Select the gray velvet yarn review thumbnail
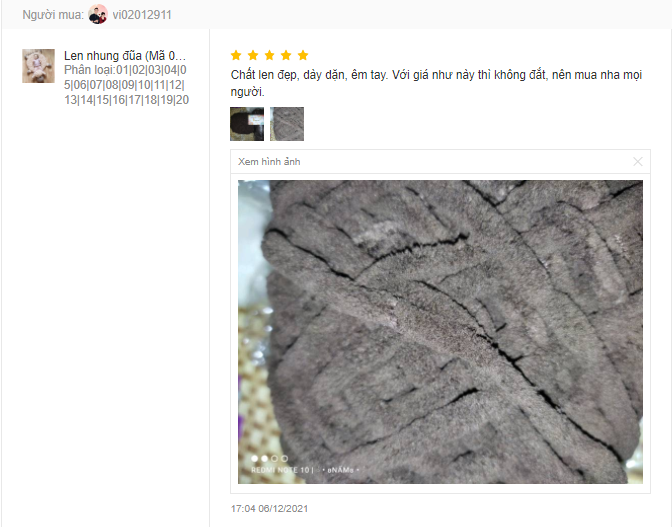Viewport: 672px width, 527px height. [287, 124]
